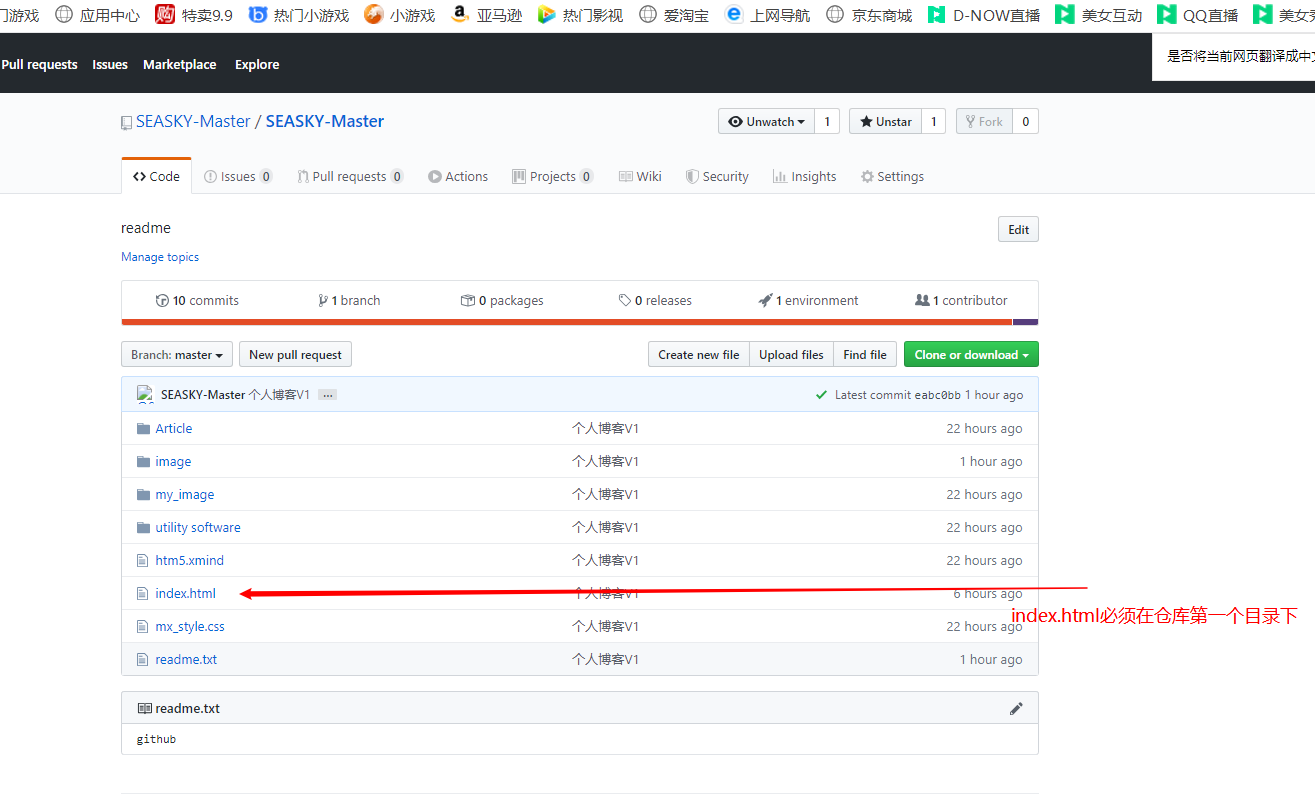The image size is (1315, 794).
Task: Open the Unwatch dropdown
Action: click(x=766, y=121)
